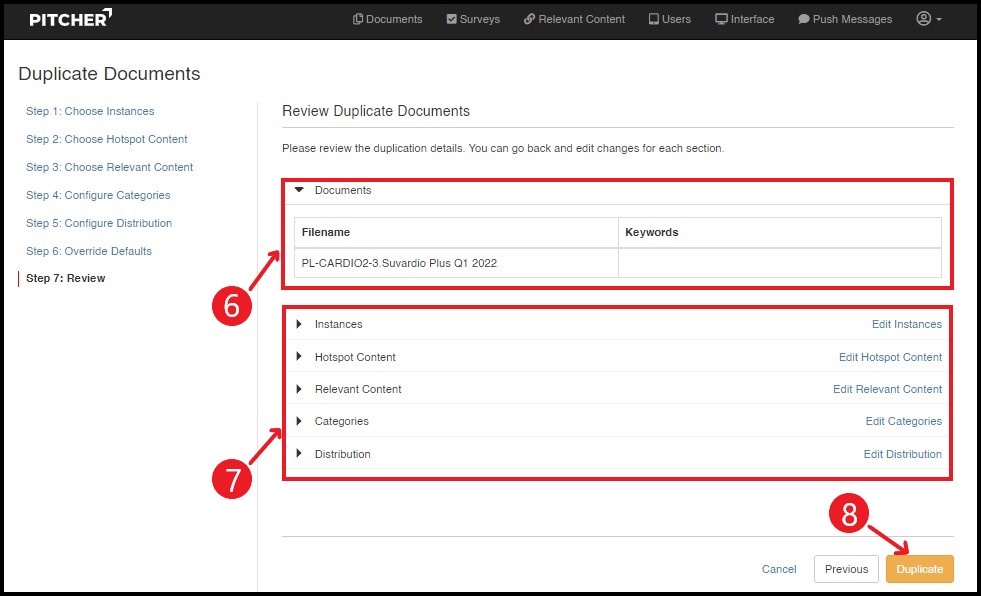This screenshot has width=981, height=596.
Task: Click the Pitcher logo in header
Action: tap(70, 19)
